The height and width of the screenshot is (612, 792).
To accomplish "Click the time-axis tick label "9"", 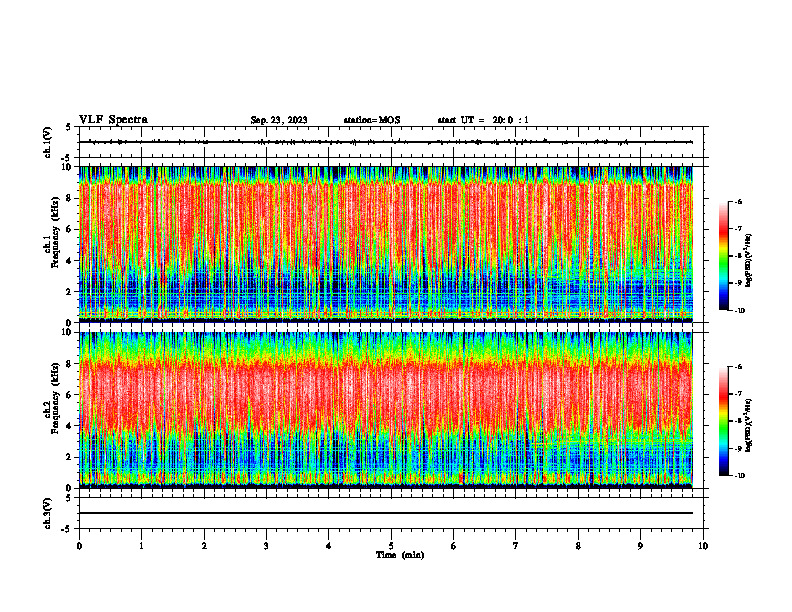I will pos(640,546).
